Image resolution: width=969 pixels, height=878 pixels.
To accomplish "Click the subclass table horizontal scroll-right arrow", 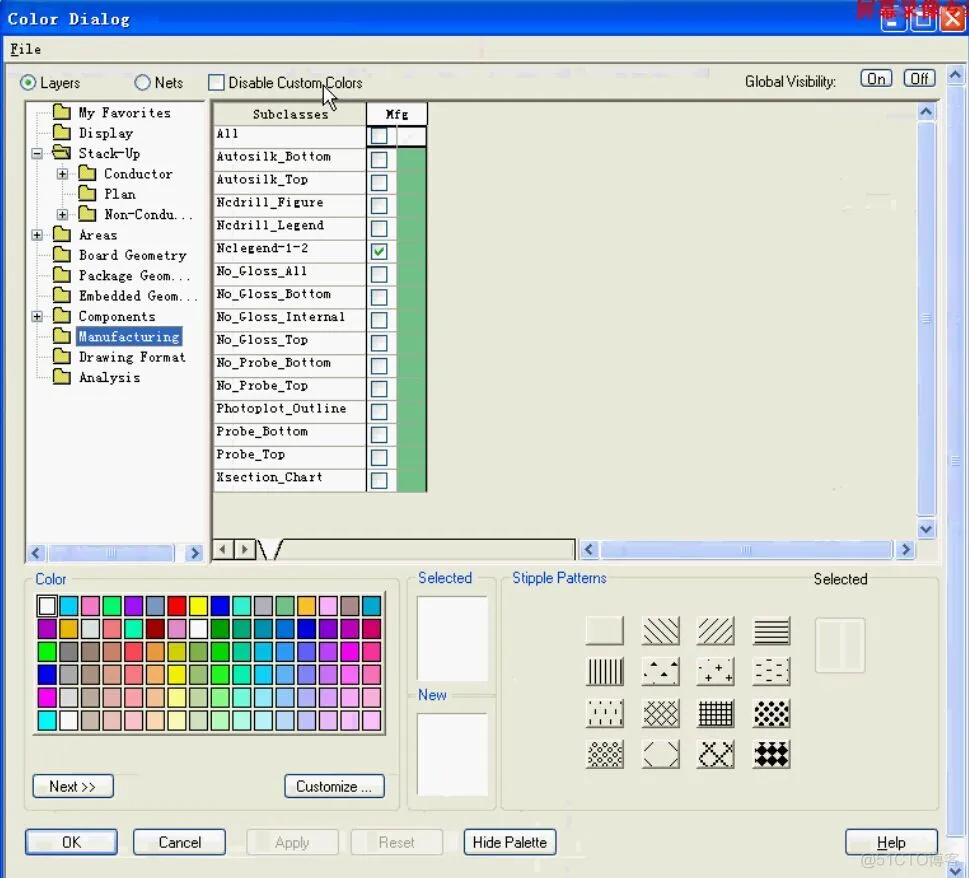I will (906, 549).
